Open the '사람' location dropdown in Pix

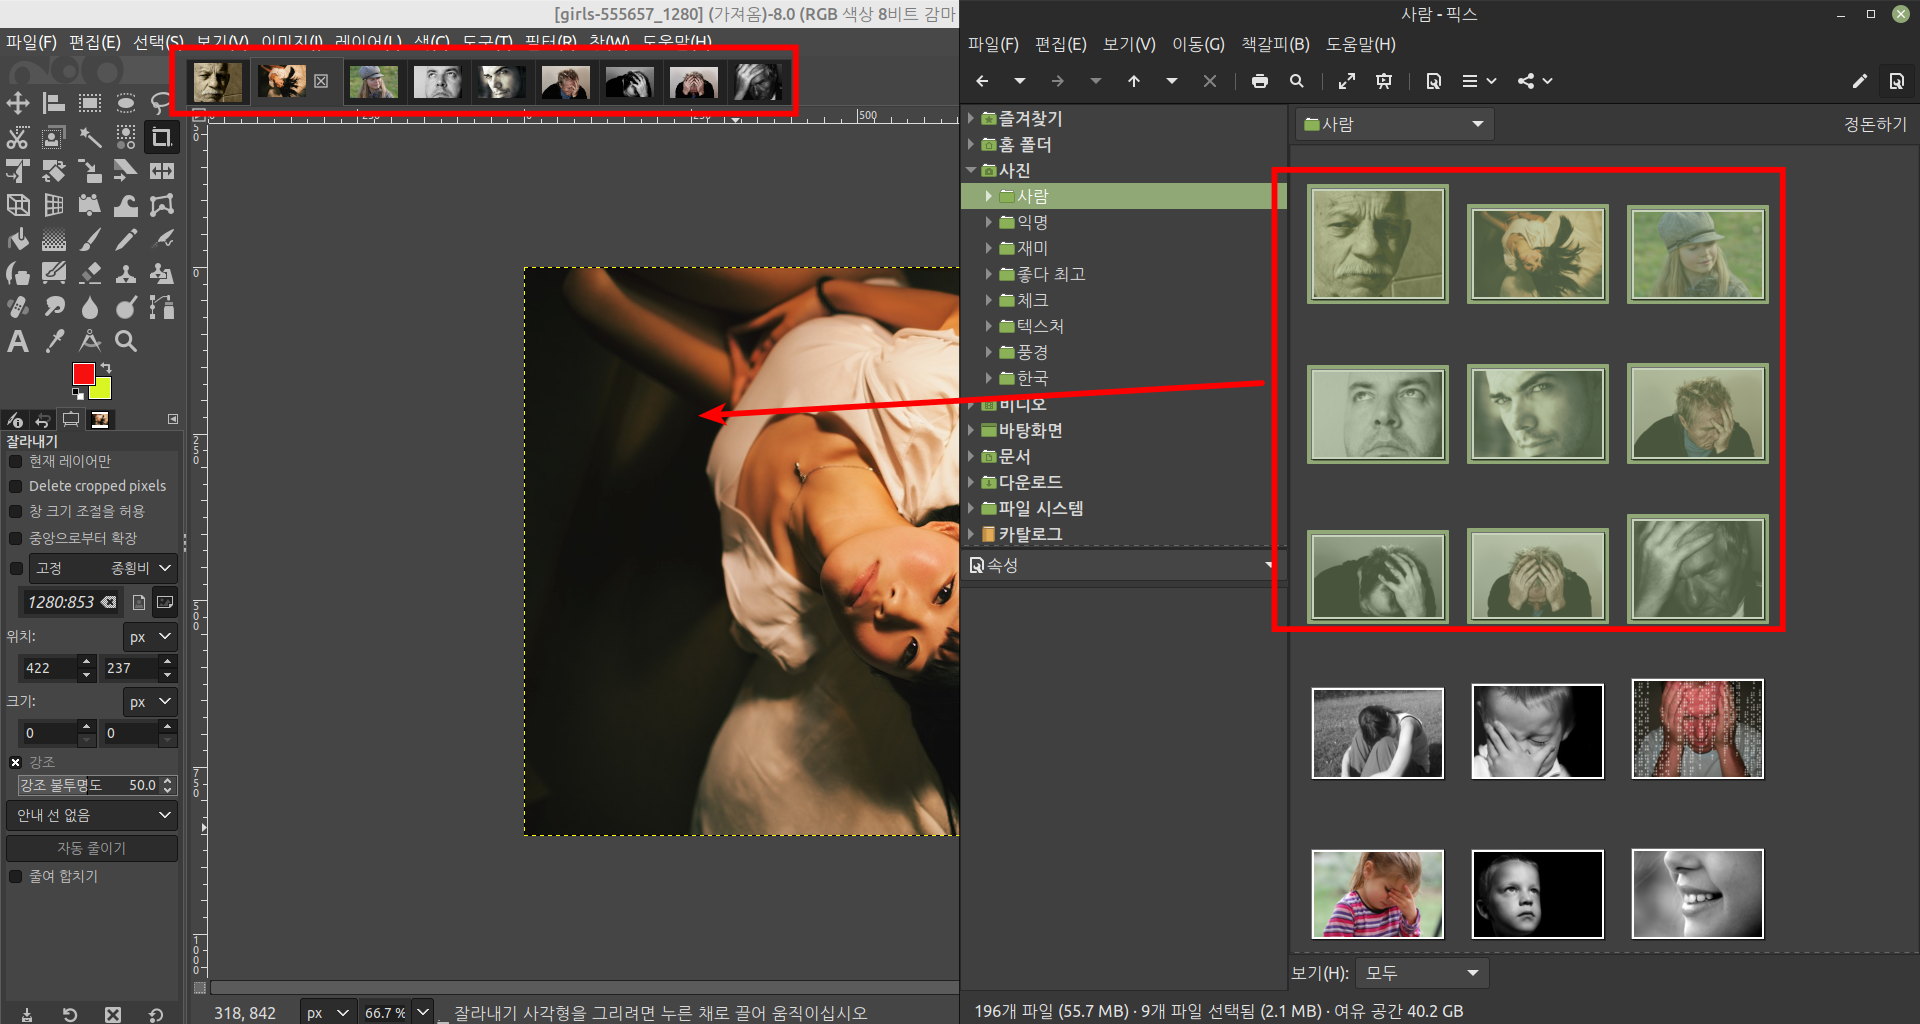[1395, 124]
